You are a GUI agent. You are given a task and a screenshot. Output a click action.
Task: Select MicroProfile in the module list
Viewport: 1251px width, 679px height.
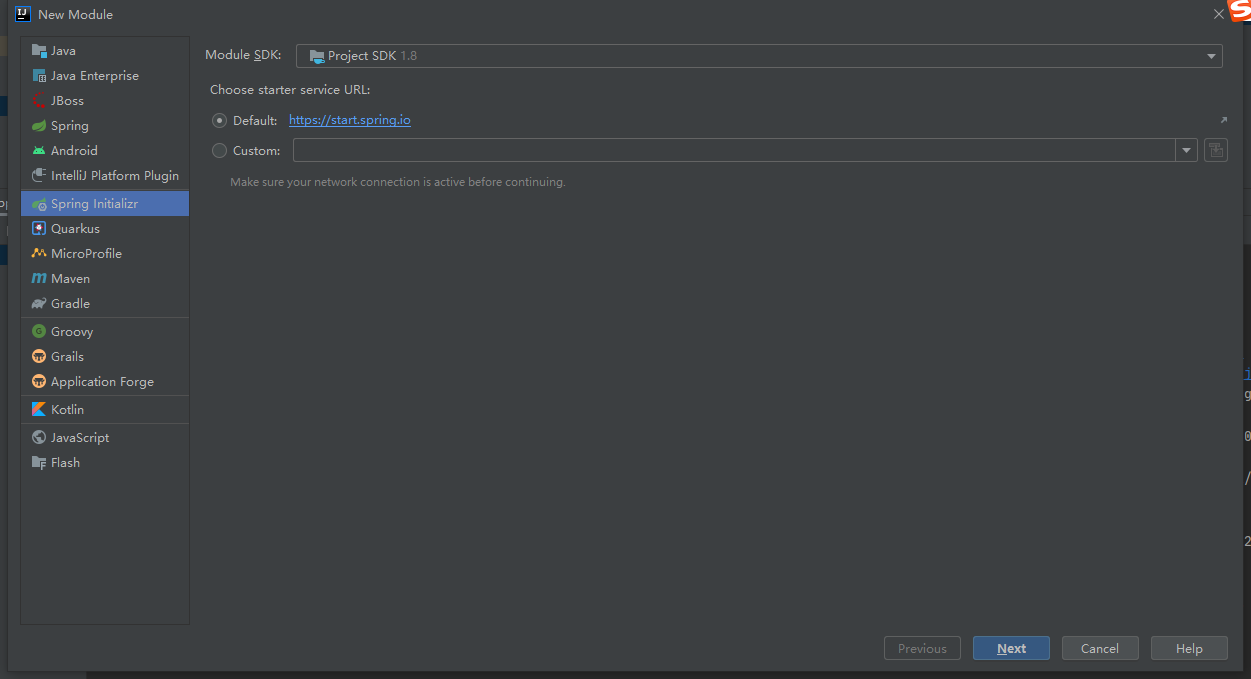(105, 254)
